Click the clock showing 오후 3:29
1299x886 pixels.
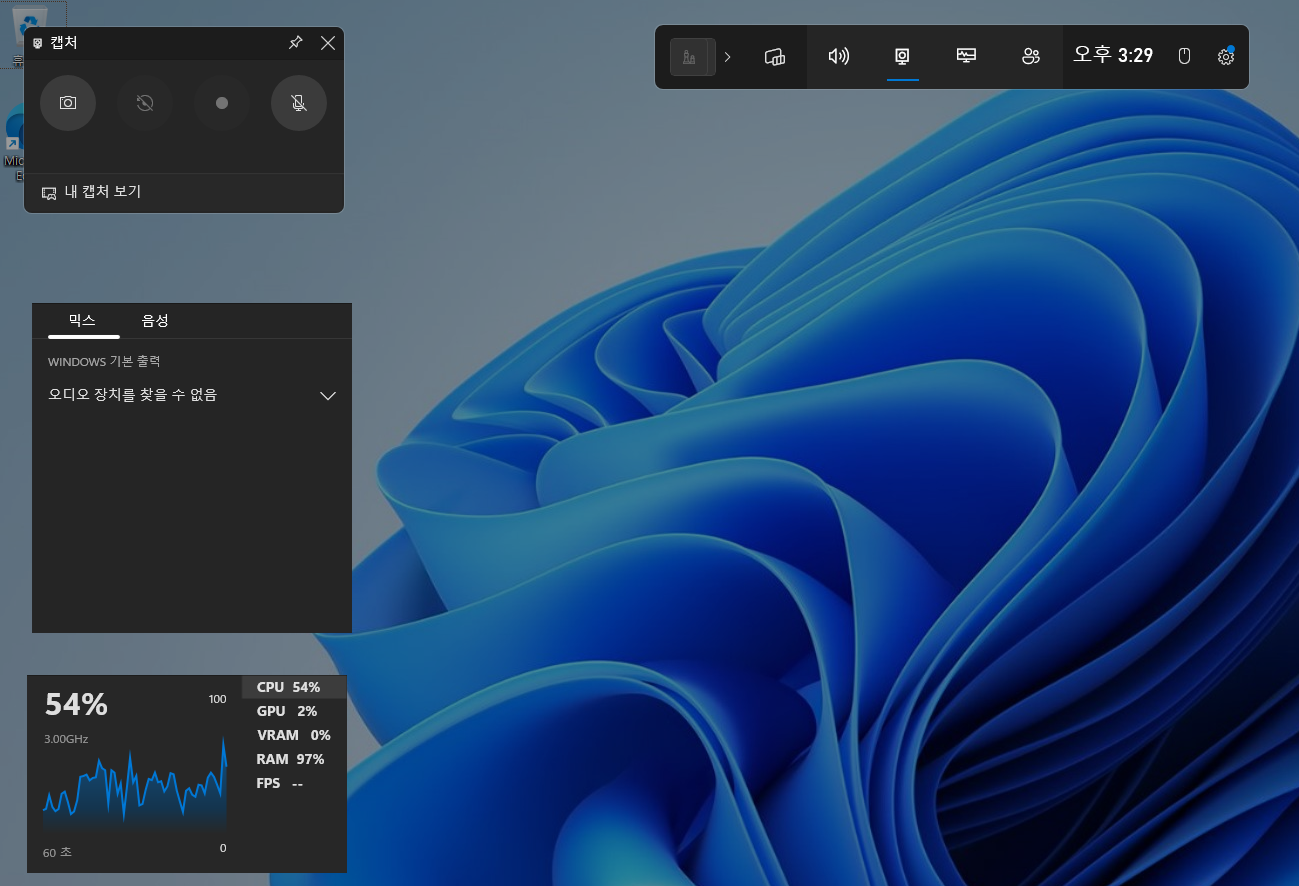pos(1113,56)
